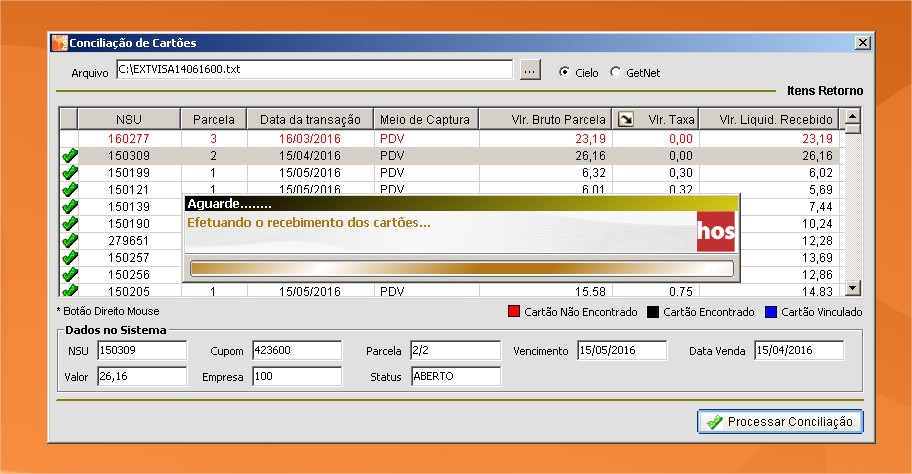
Task: Click the sort arrow icon beside Vlr. Taxa
Action: (x=626, y=120)
